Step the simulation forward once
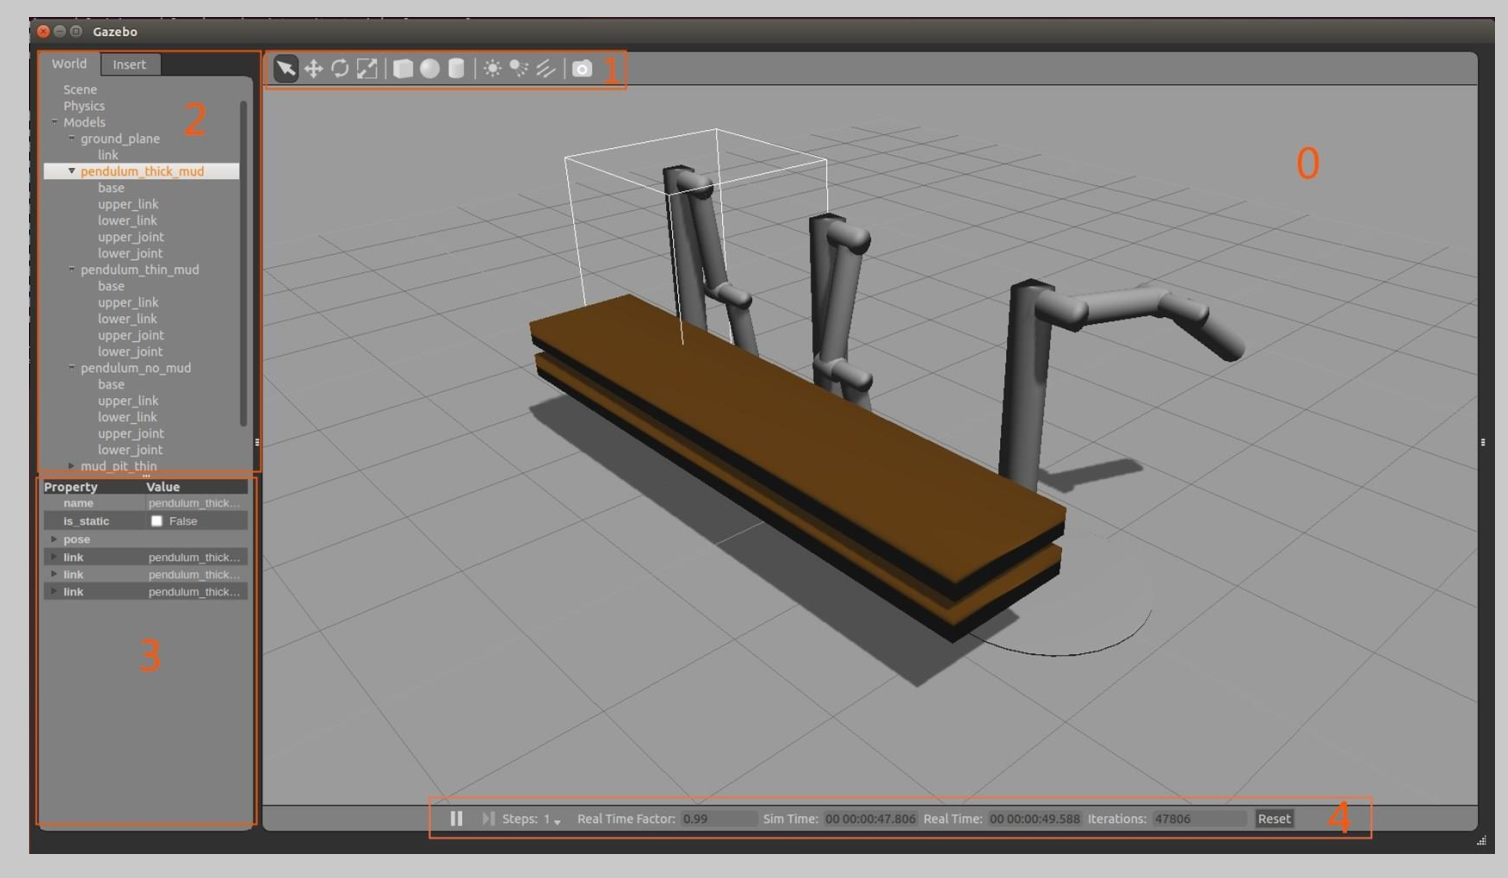The width and height of the screenshot is (1508, 878). (488, 818)
